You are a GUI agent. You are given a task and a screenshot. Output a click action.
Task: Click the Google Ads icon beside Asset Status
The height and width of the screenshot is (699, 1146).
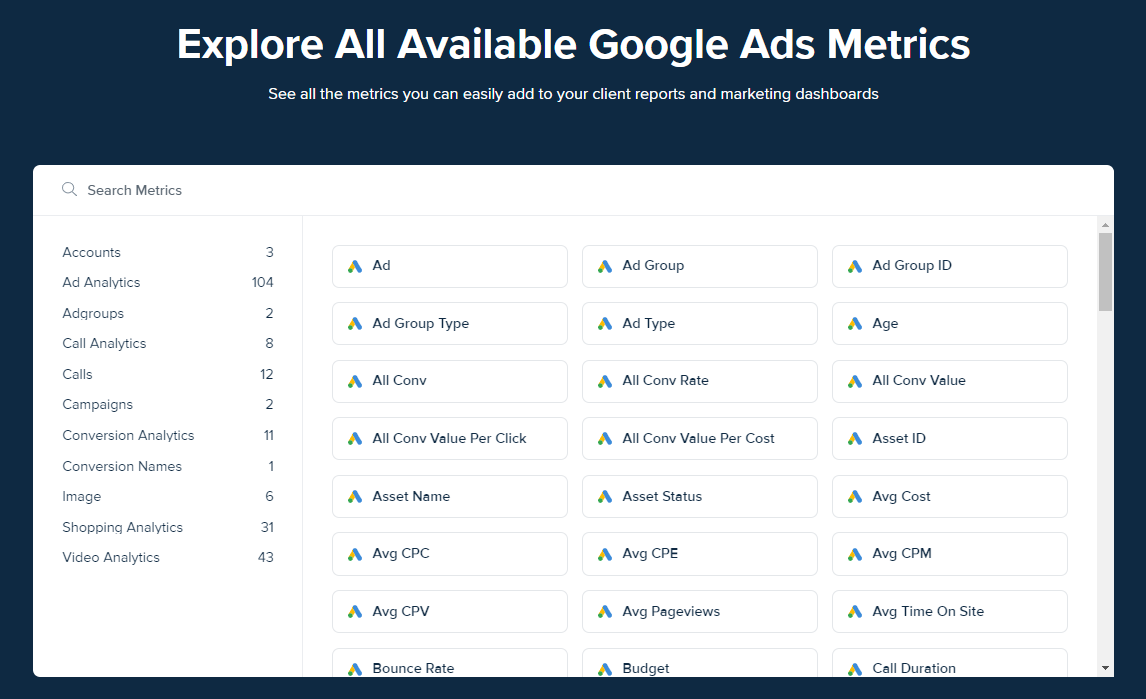pyautogui.click(x=605, y=497)
